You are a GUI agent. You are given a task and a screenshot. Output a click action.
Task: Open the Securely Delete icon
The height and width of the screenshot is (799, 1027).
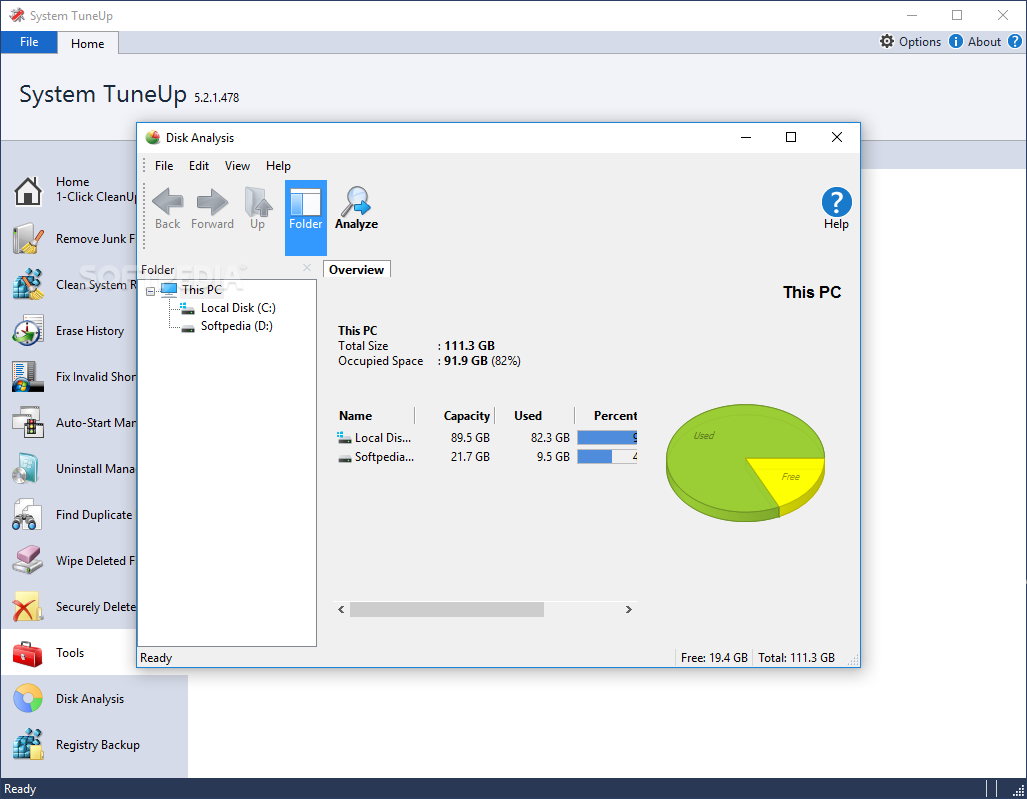28,606
